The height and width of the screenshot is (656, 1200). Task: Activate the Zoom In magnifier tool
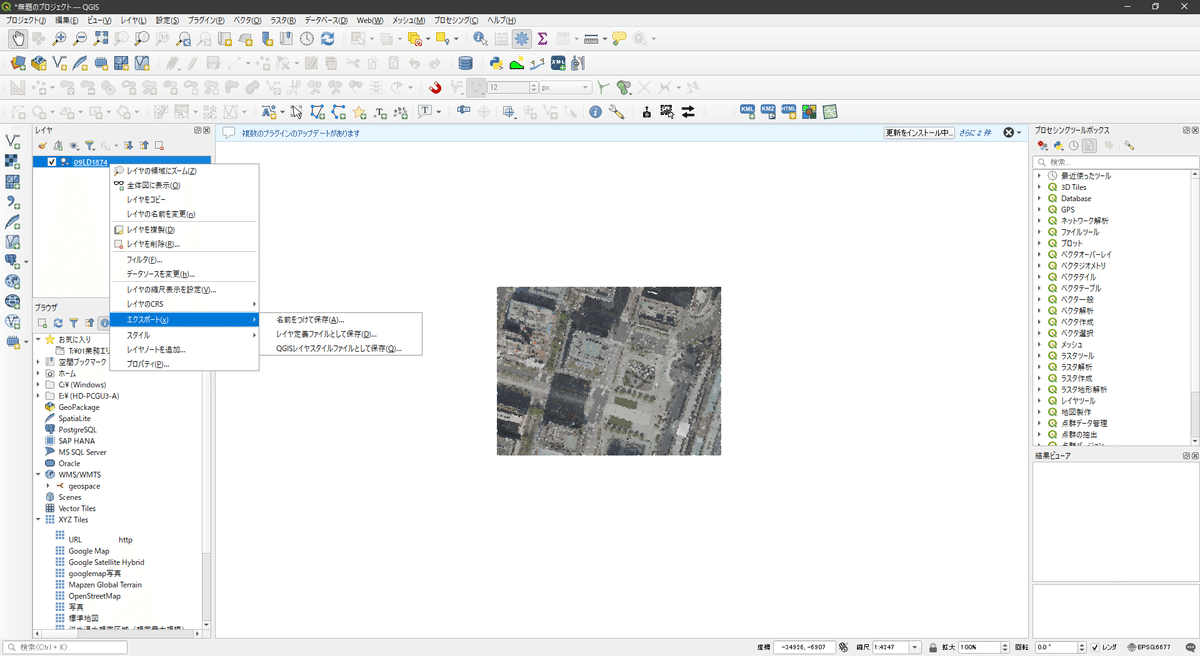tap(60, 39)
